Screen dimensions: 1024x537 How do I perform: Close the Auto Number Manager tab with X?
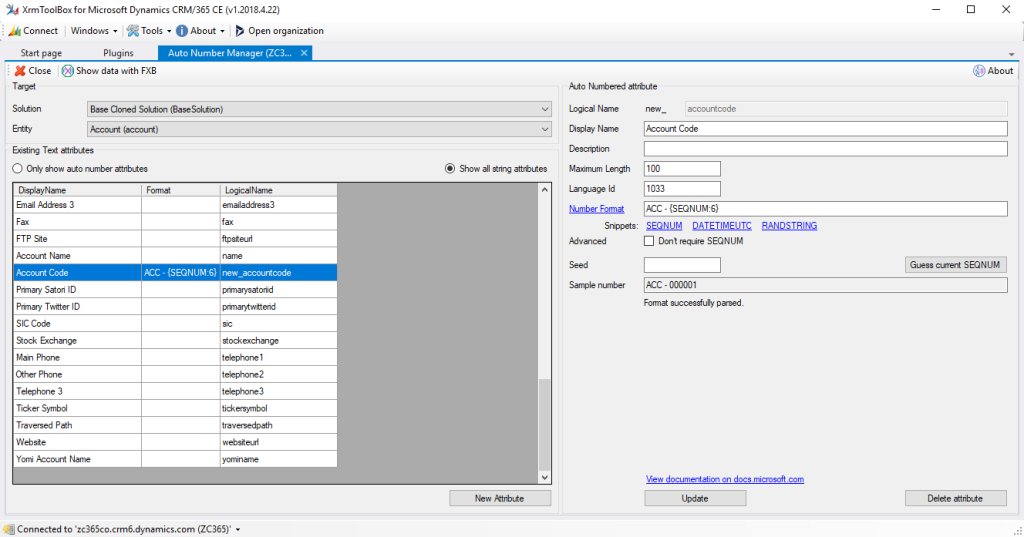click(x=304, y=53)
